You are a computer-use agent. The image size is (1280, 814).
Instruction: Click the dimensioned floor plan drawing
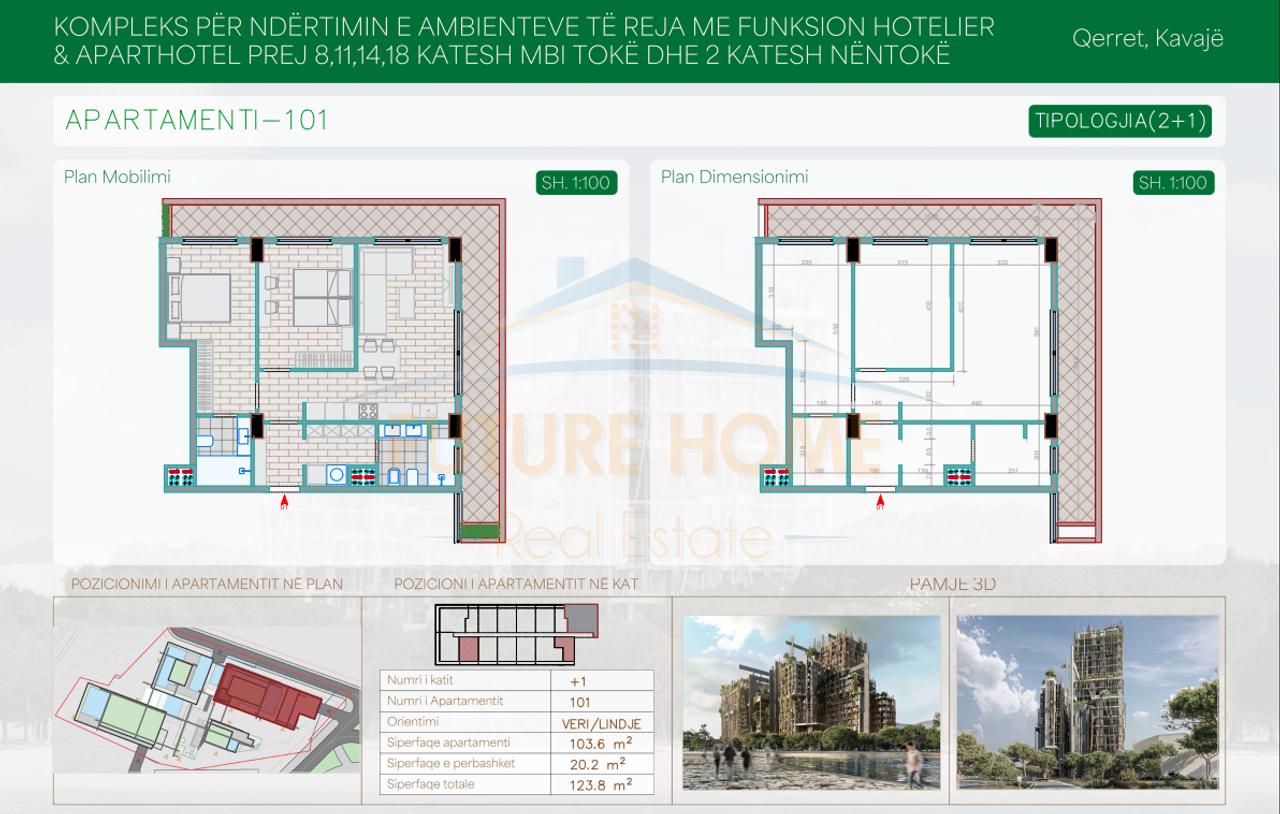(927, 370)
